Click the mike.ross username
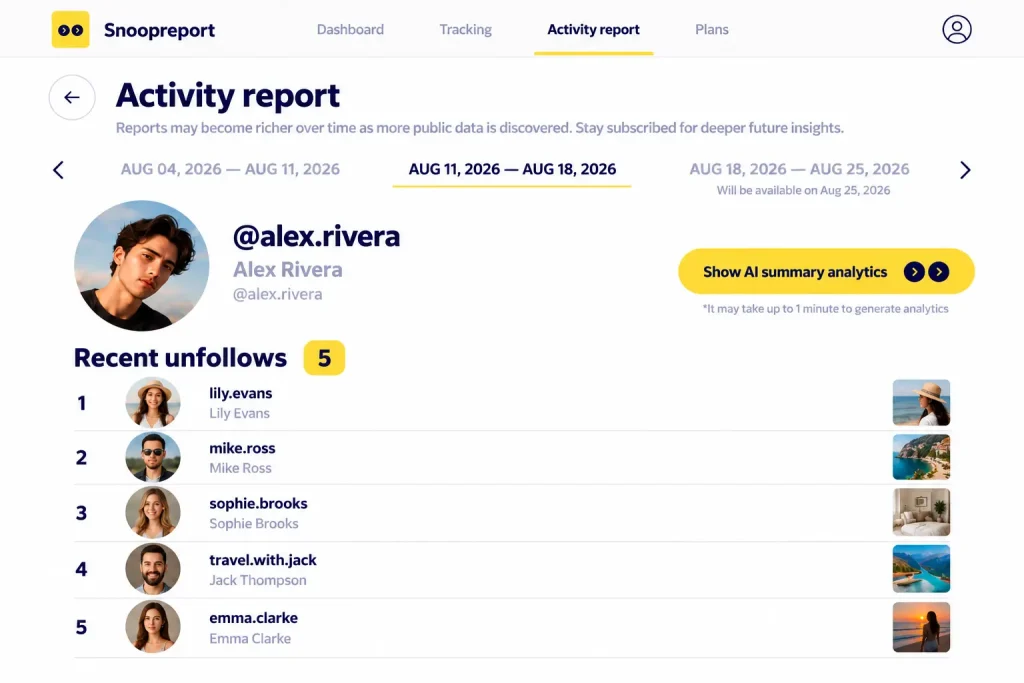This screenshot has width=1024, height=683. [x=242, y=448]
